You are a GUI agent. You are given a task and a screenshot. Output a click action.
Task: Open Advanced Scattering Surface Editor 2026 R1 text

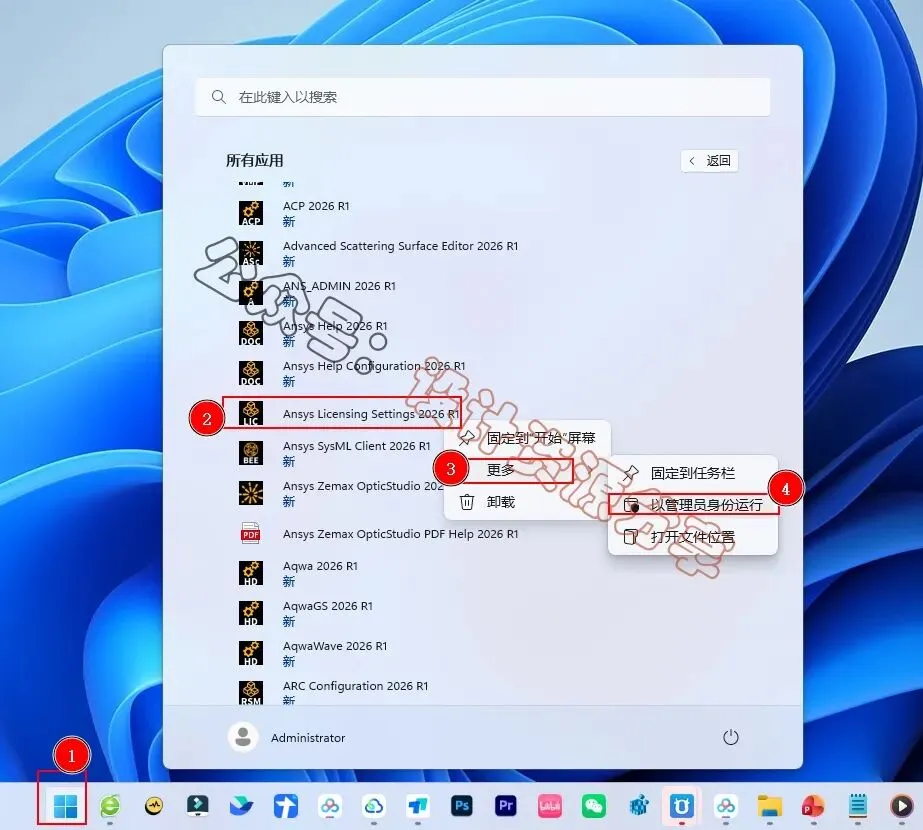tap(400, 246)
